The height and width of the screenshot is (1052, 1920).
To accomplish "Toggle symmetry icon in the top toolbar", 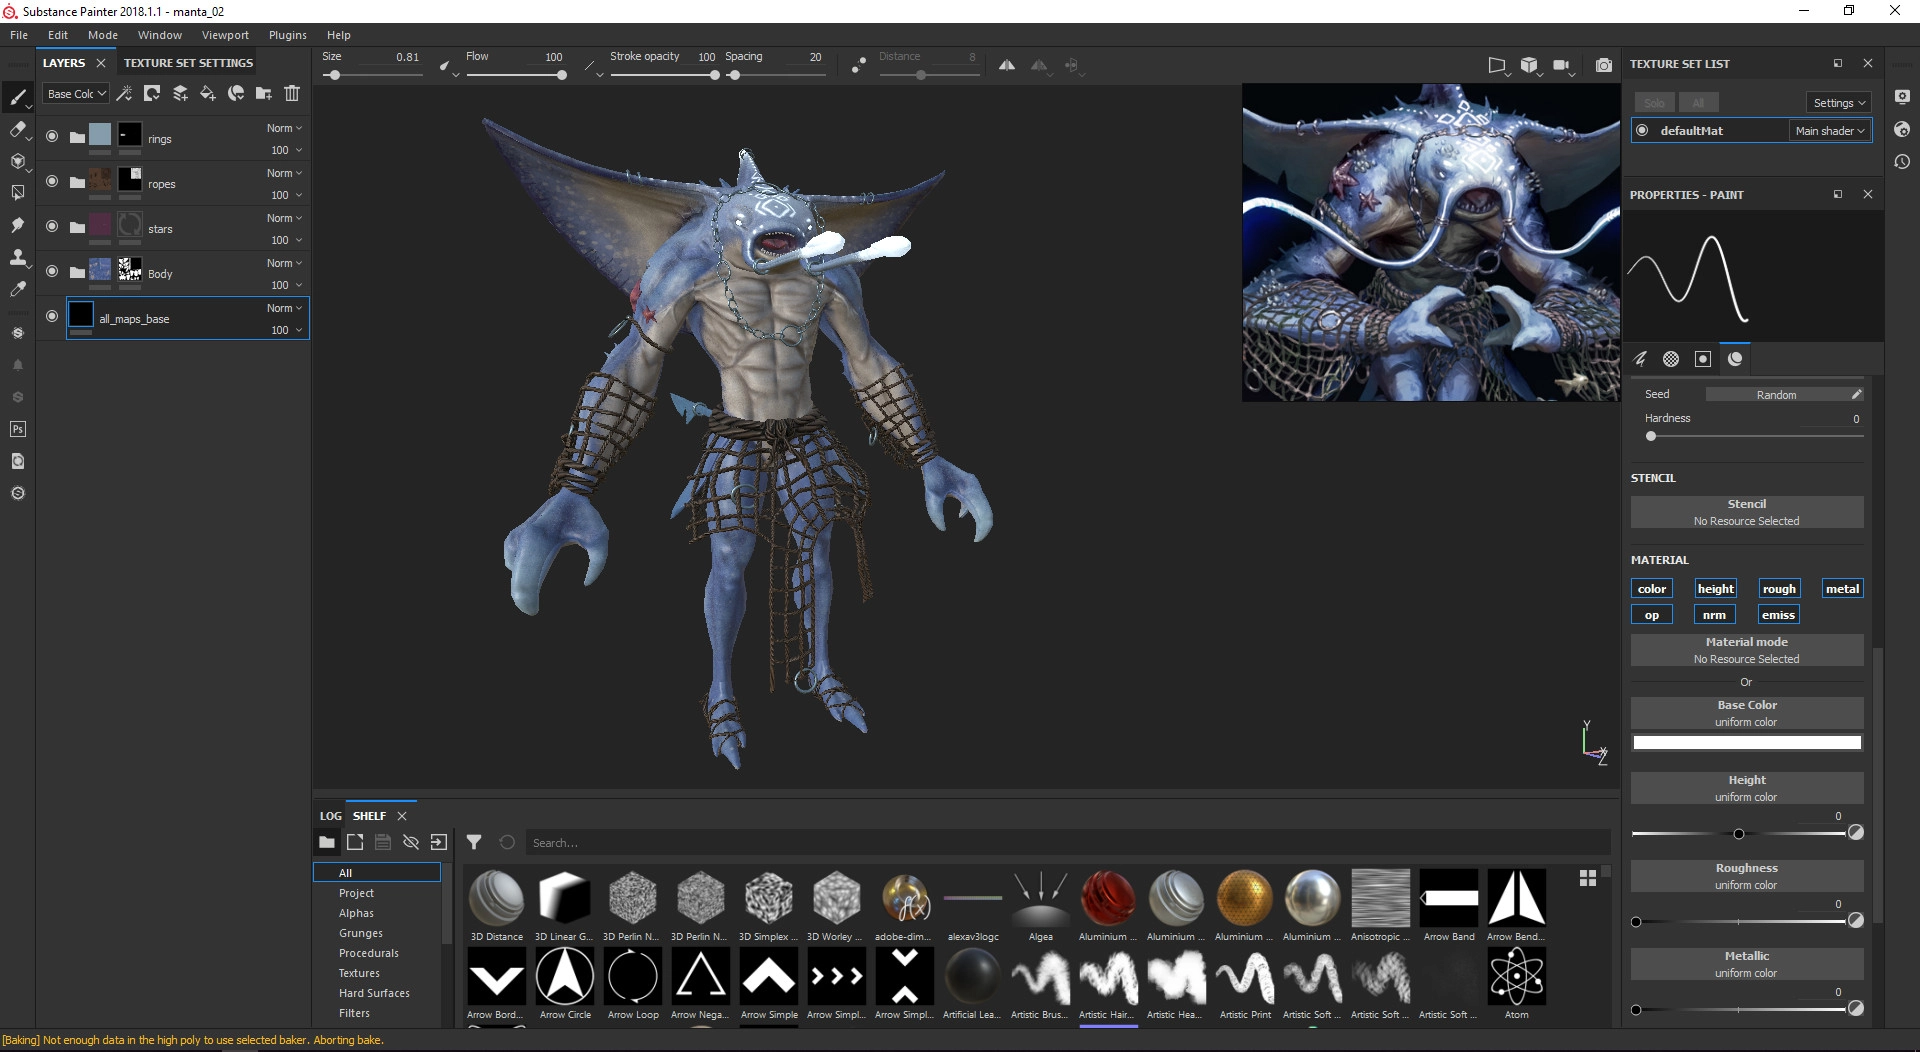I will pos(1007,65).
